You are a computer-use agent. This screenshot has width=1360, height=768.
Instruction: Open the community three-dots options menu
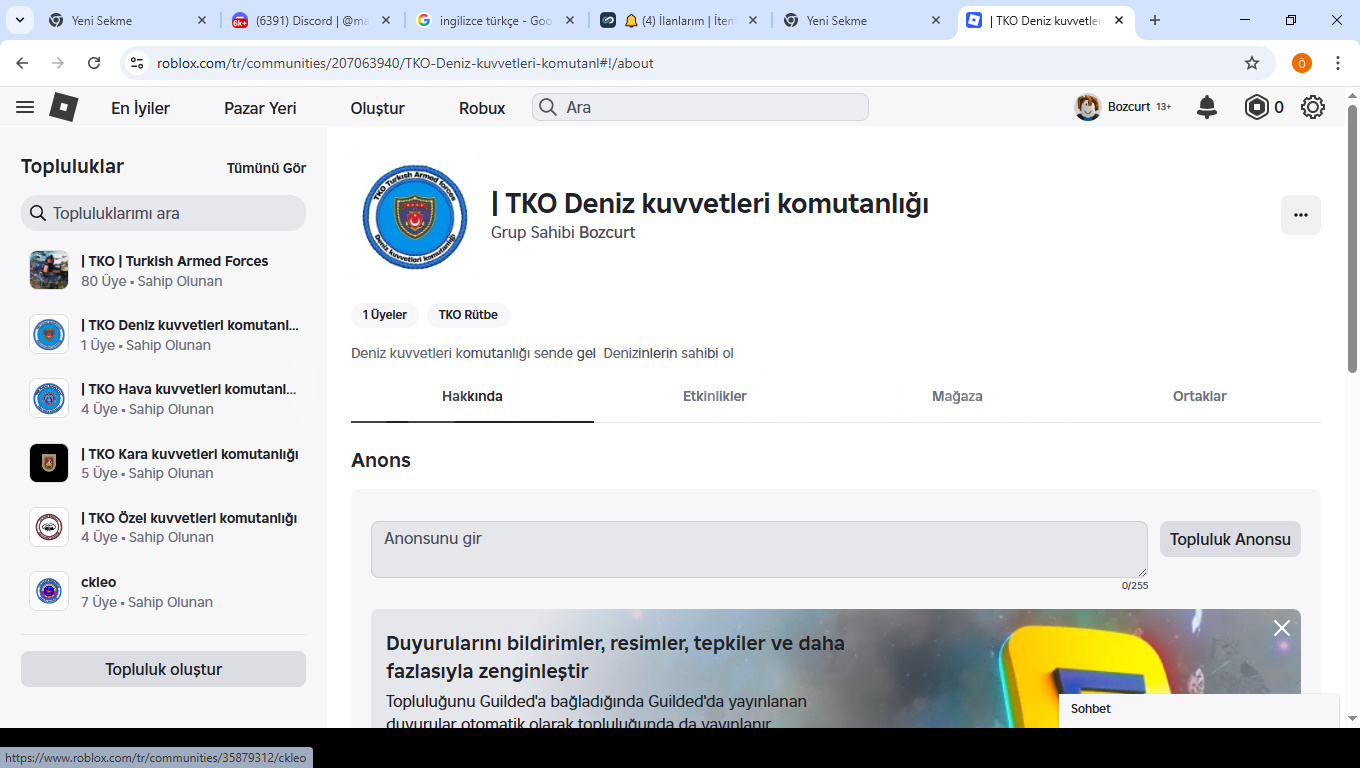click(1300, 215)
